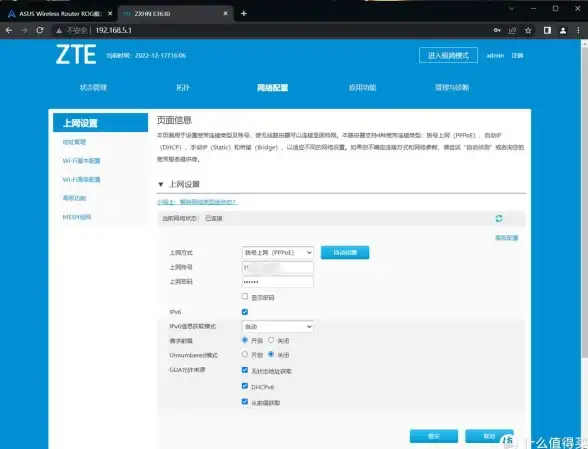The image size is (588, 449).
Task: Select 上网设置 in the sidebar
Action: (100, 123)
